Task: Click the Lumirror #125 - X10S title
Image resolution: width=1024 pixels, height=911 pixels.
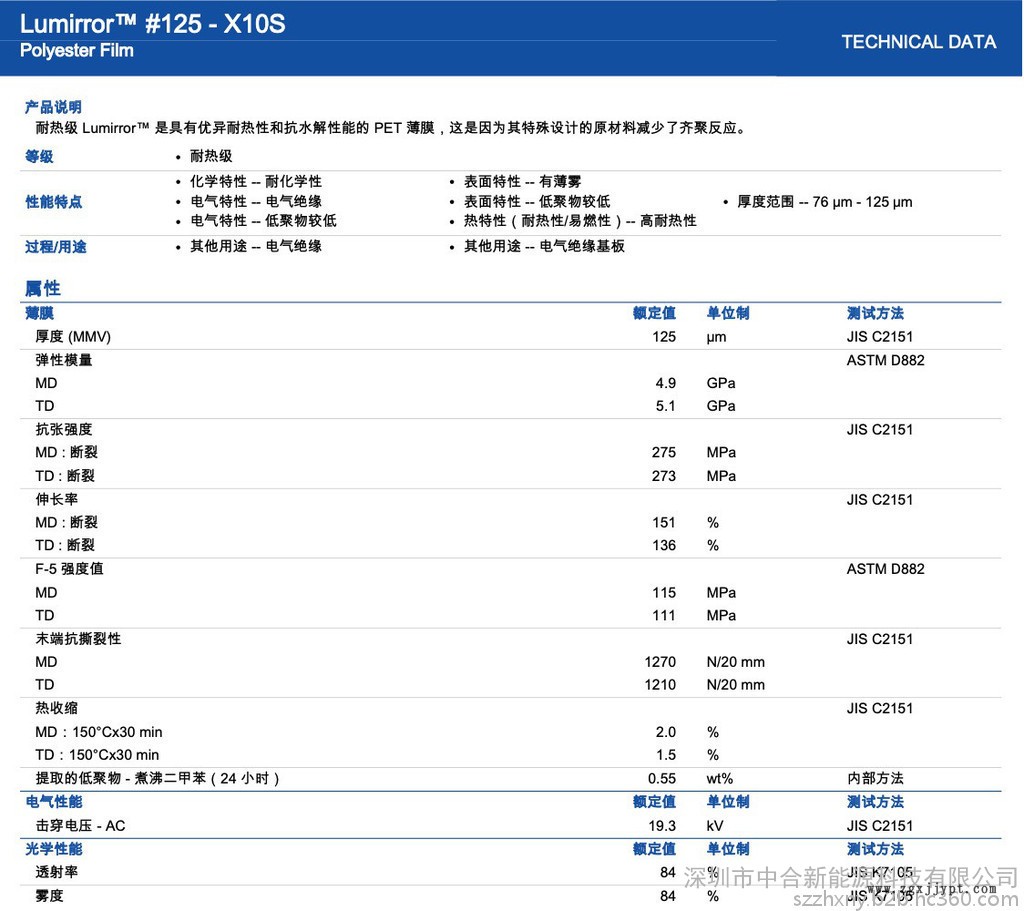Action: pyautogui.click(x=152, y=23)
